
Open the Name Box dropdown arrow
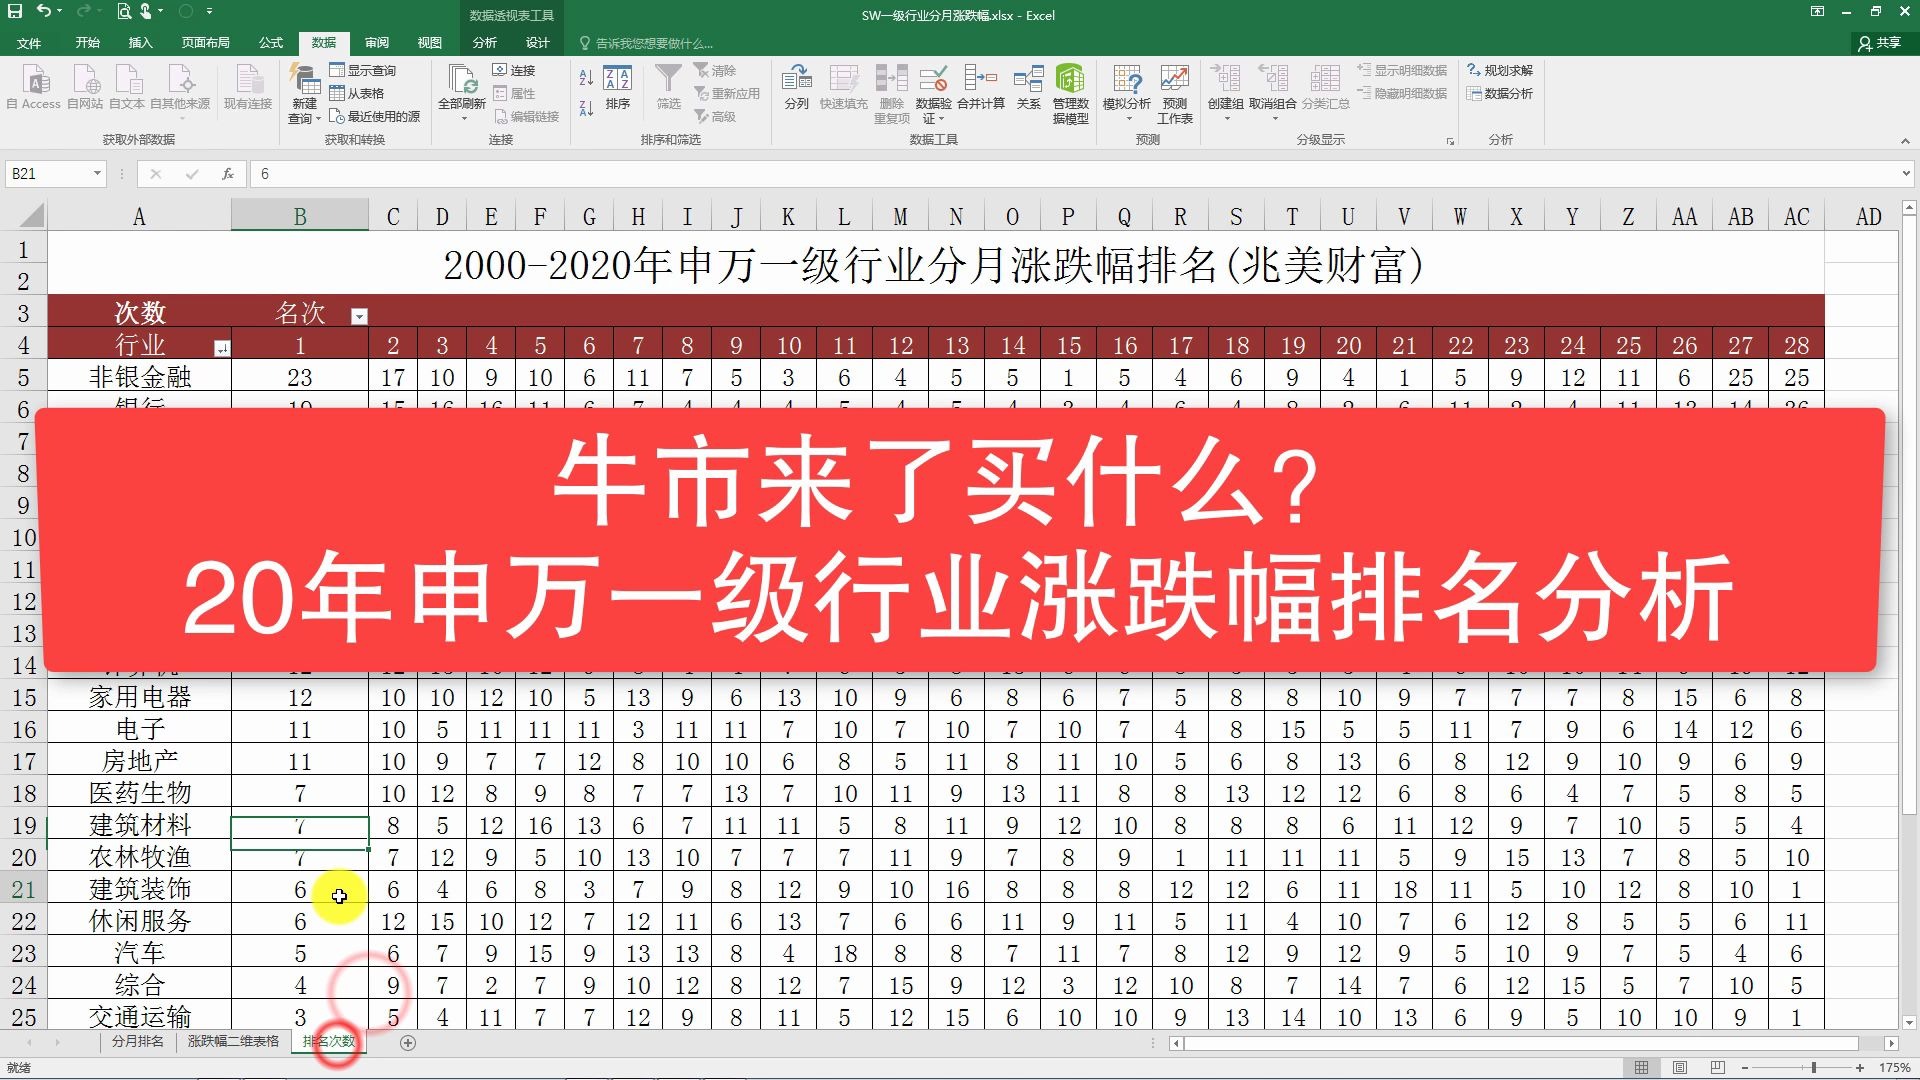click(x=97, y=174)
